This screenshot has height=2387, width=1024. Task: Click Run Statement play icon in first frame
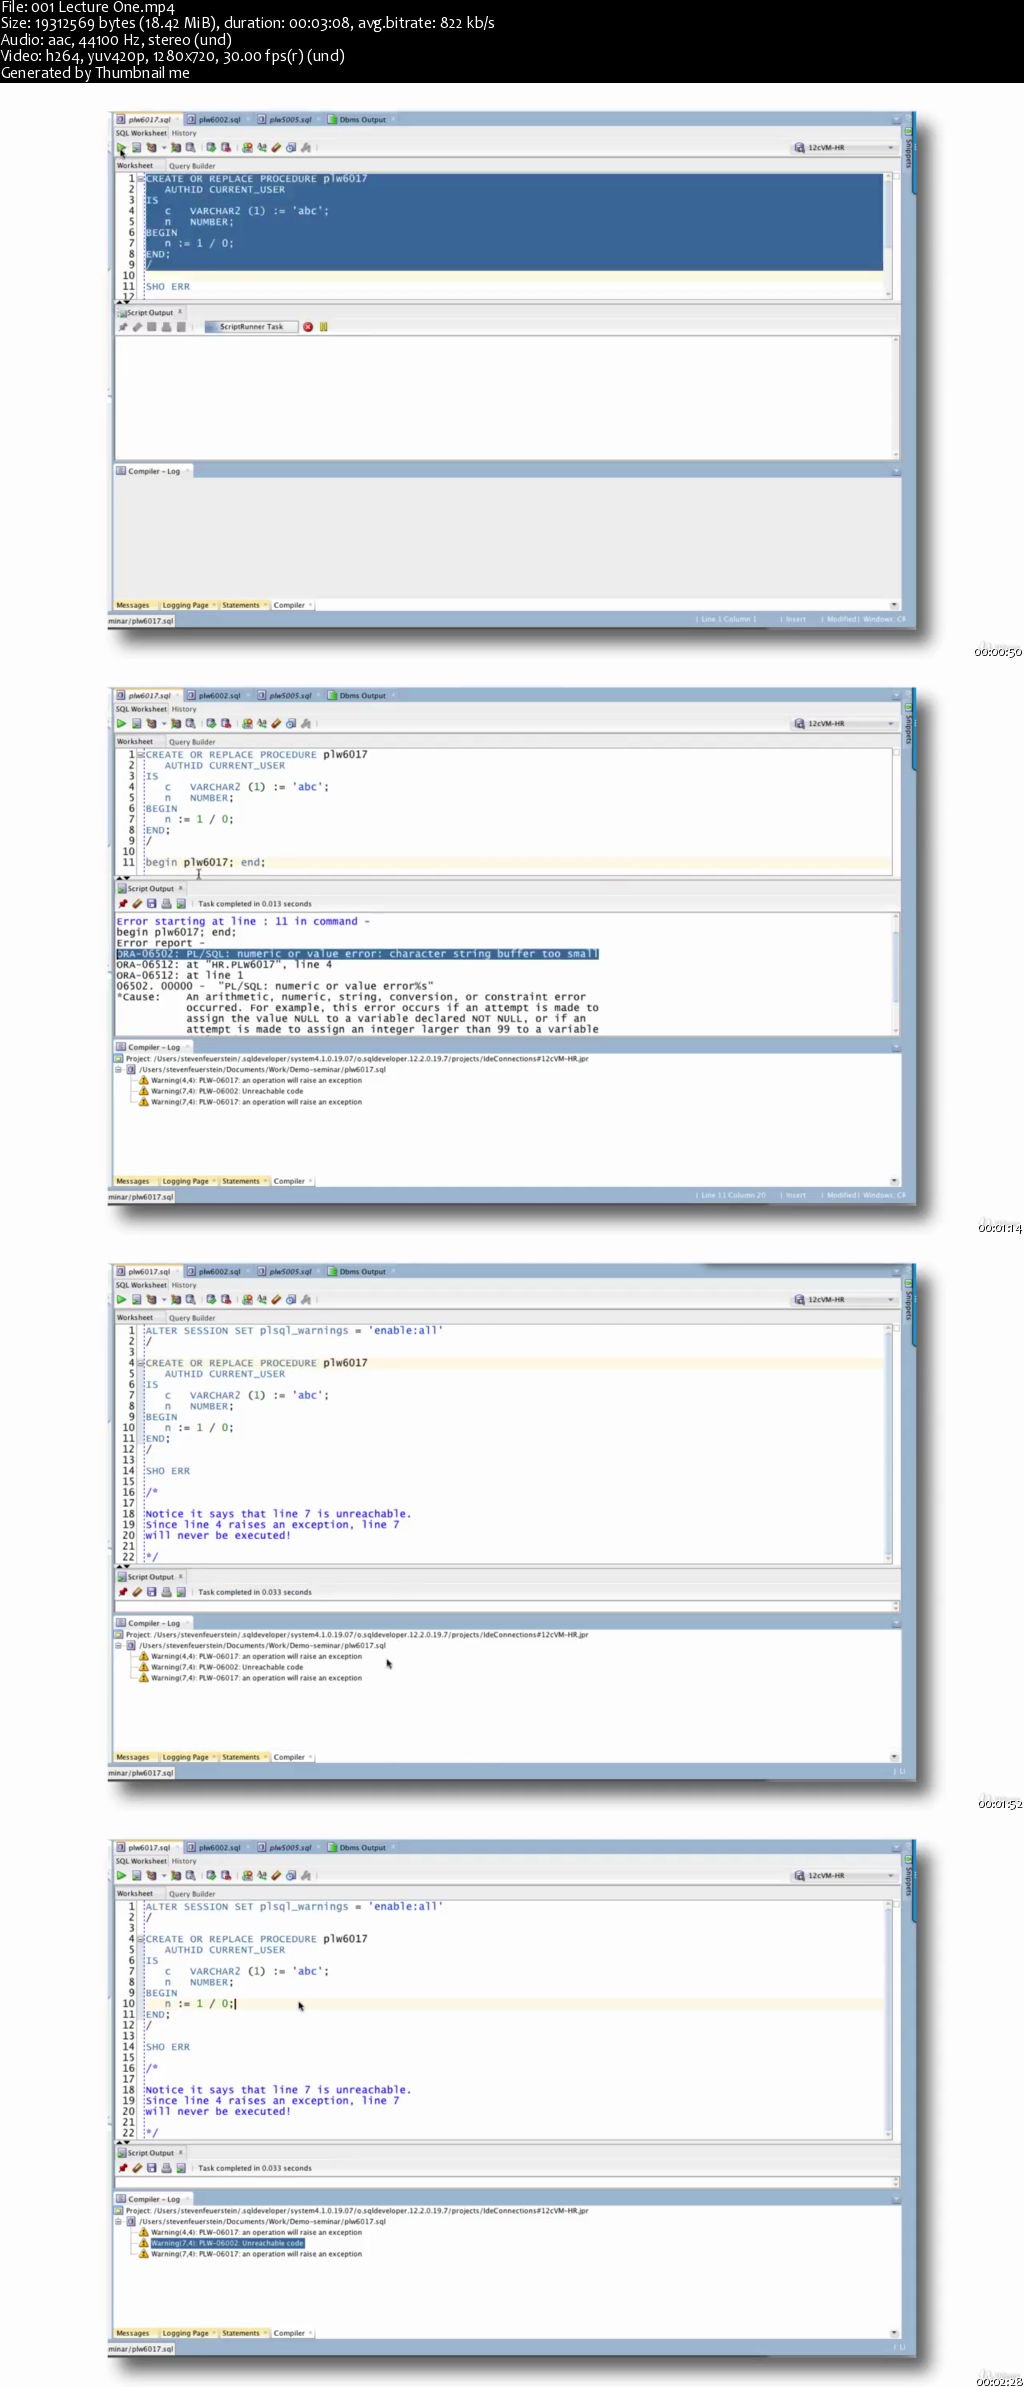(121, 148)
